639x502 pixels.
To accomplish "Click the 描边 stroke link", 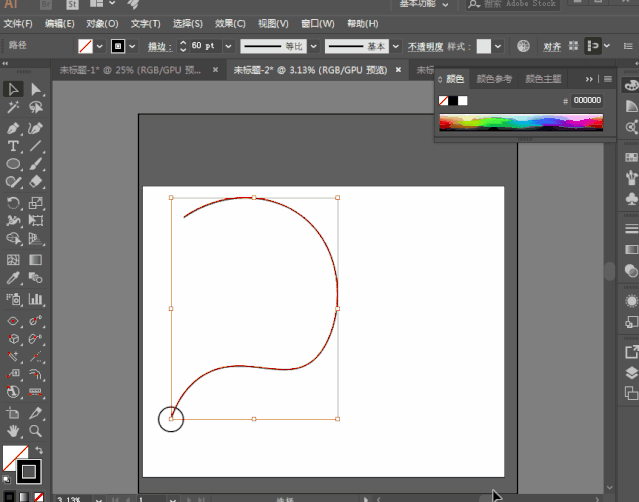I will pos(160,47).
